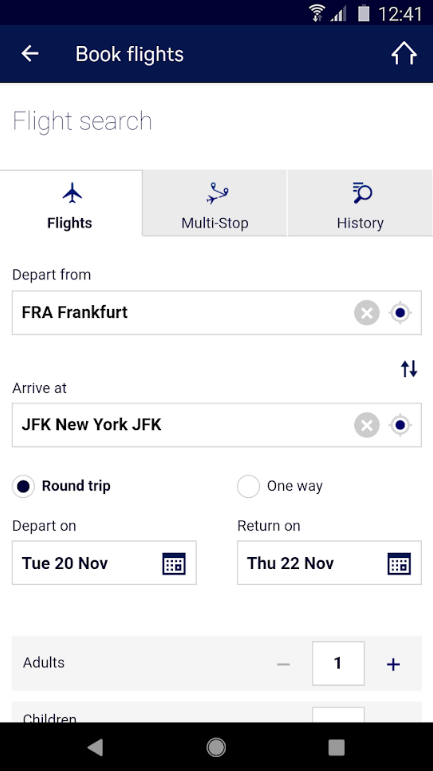Tap the back arrow in header
Image resolution: width=433 pixels, height=771 pixels.
[29, 54]
